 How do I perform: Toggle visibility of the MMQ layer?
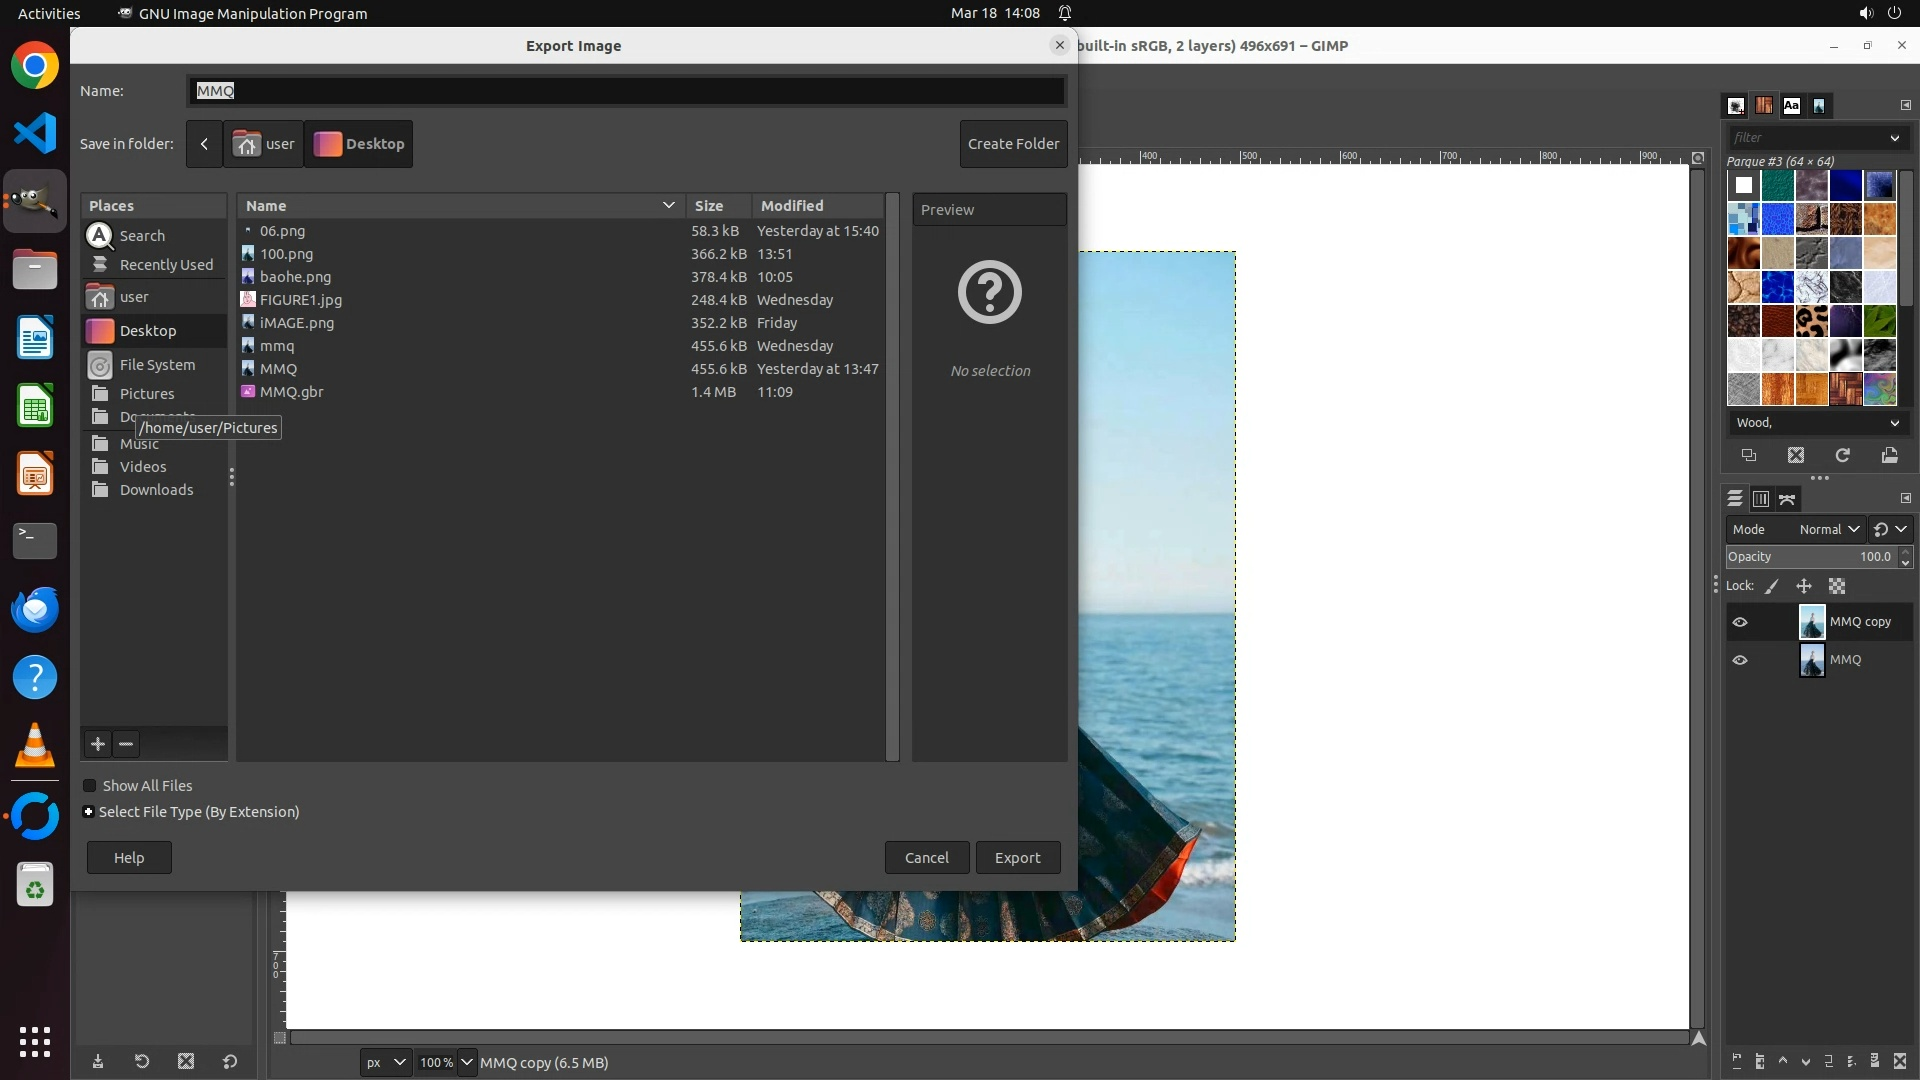click(x=1740, y=660)
